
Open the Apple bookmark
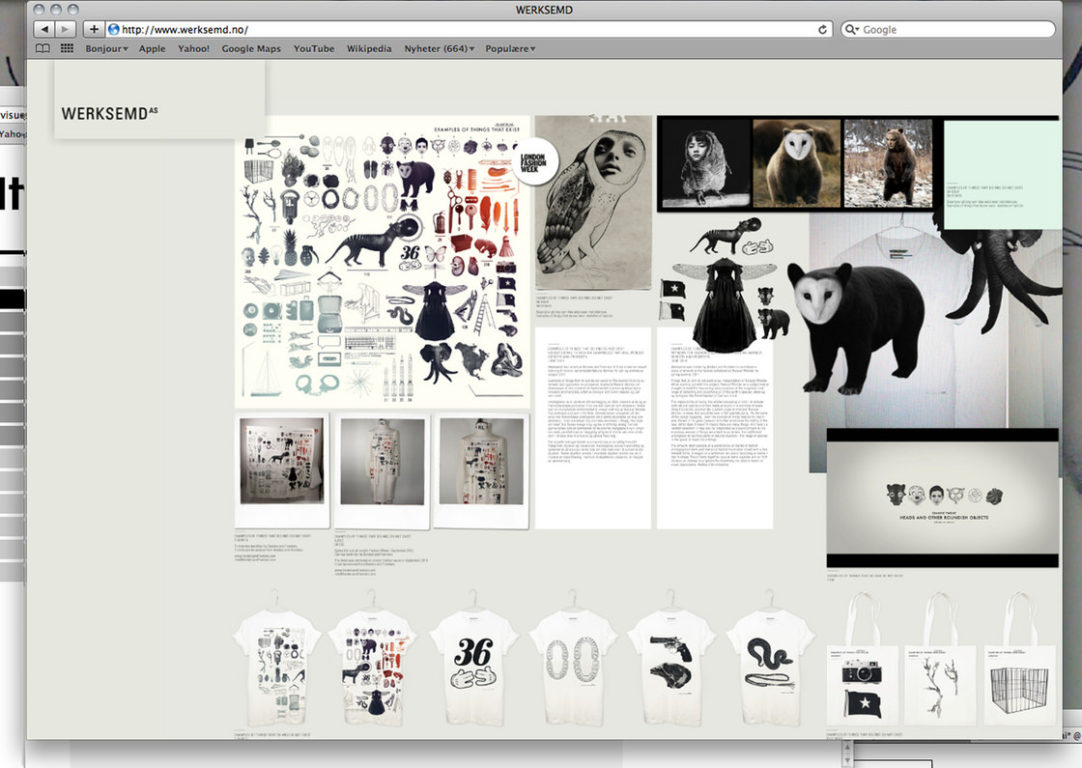coord(152,48)
